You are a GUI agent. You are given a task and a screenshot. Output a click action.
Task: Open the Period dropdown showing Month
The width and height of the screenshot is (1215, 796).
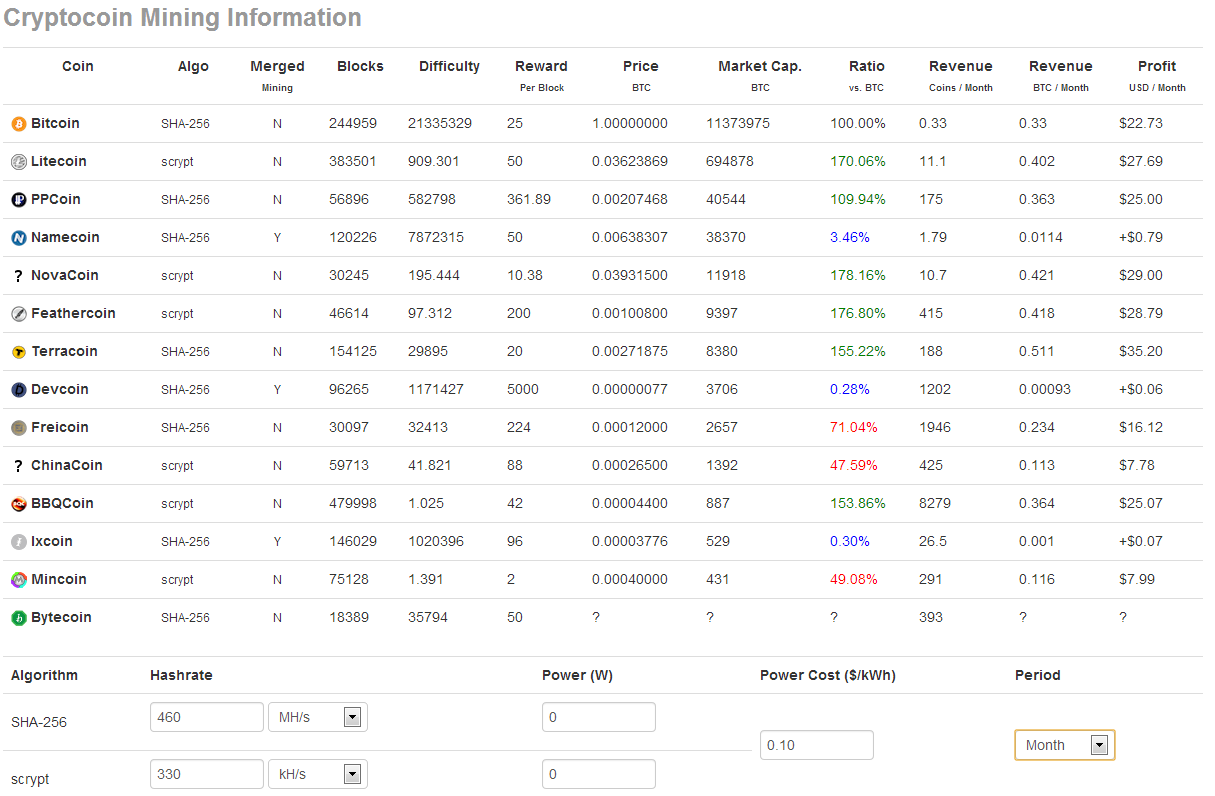(x=1065, y=745)
